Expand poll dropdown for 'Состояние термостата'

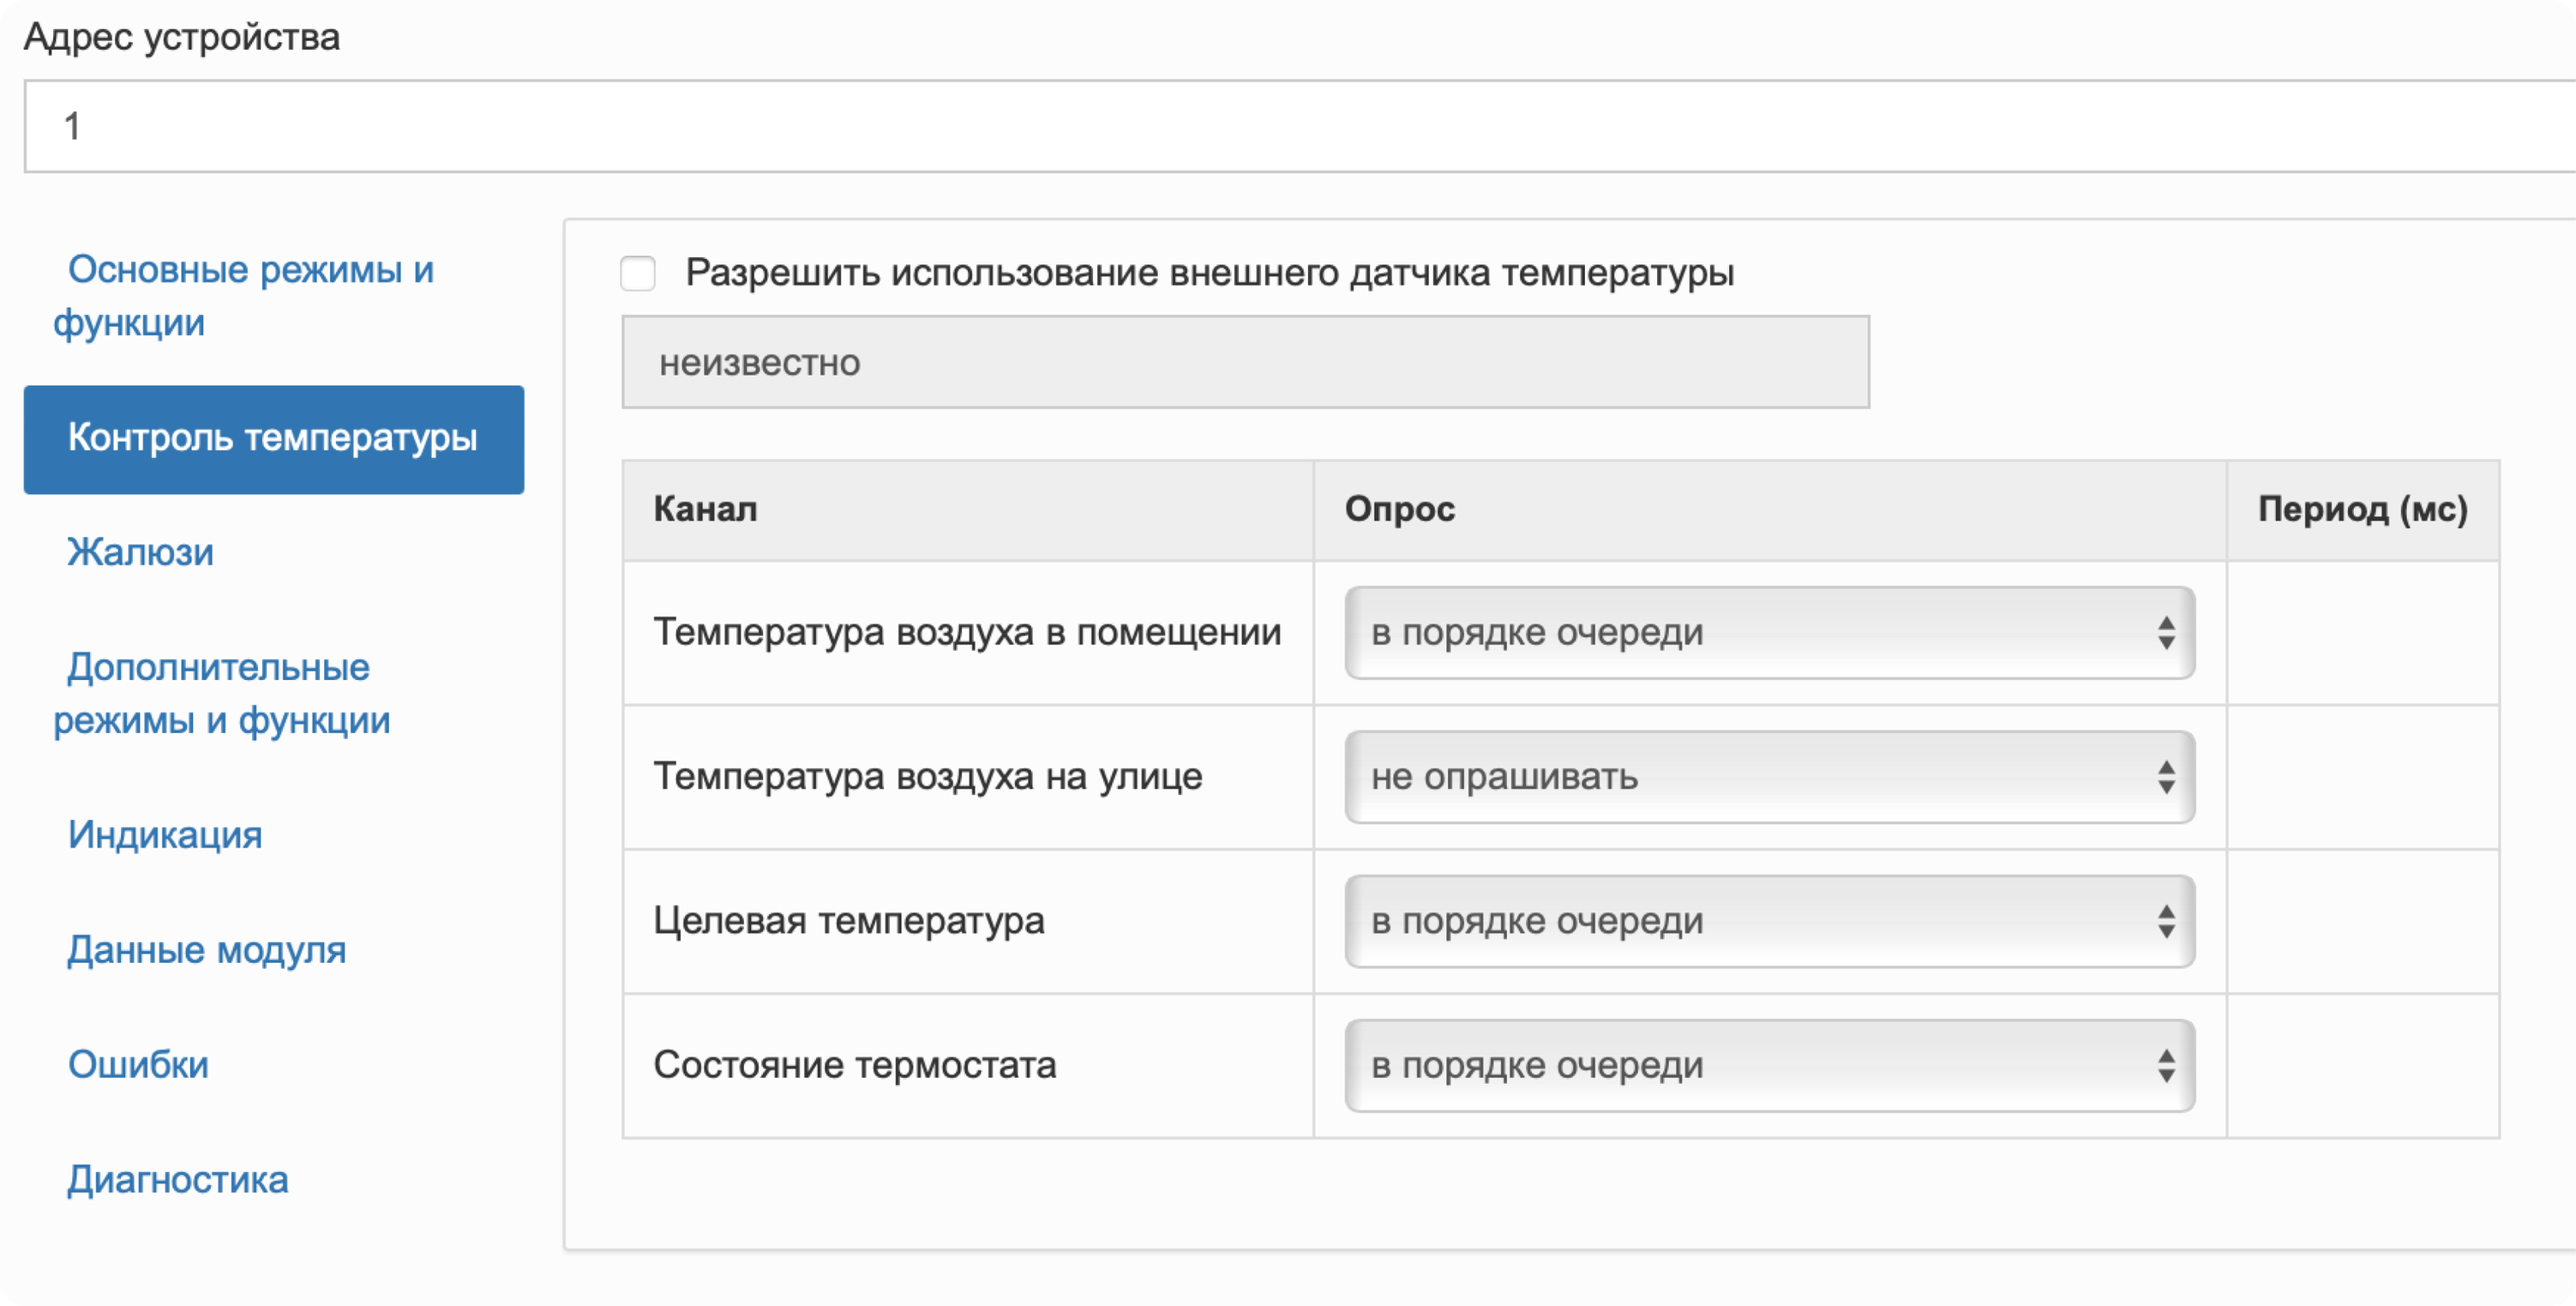[x=1769, y=1065]
